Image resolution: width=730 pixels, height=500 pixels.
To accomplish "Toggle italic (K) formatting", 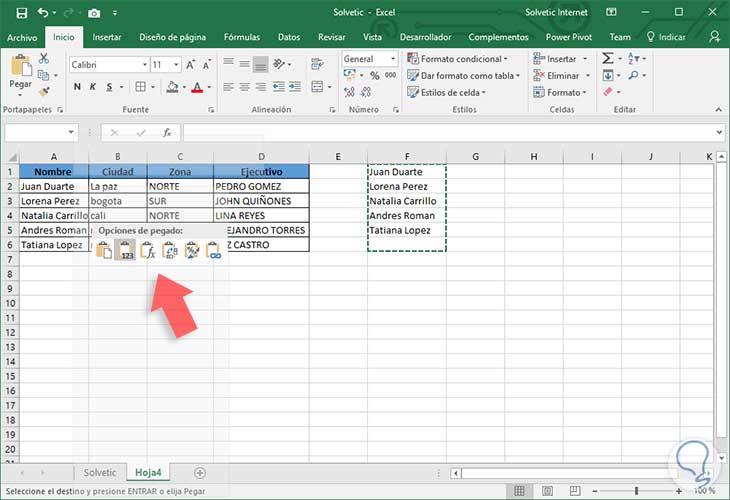I will [93, 87].
